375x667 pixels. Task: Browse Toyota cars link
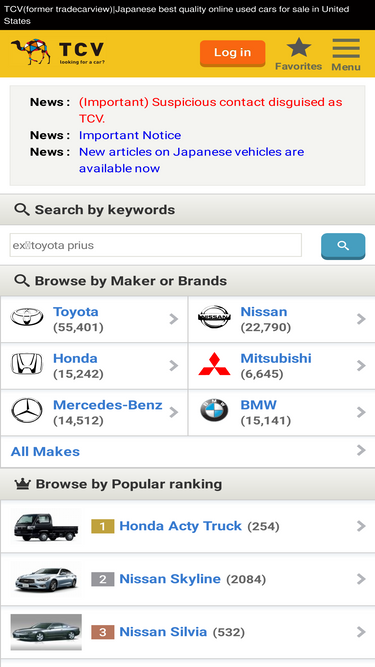click(76, 311)
